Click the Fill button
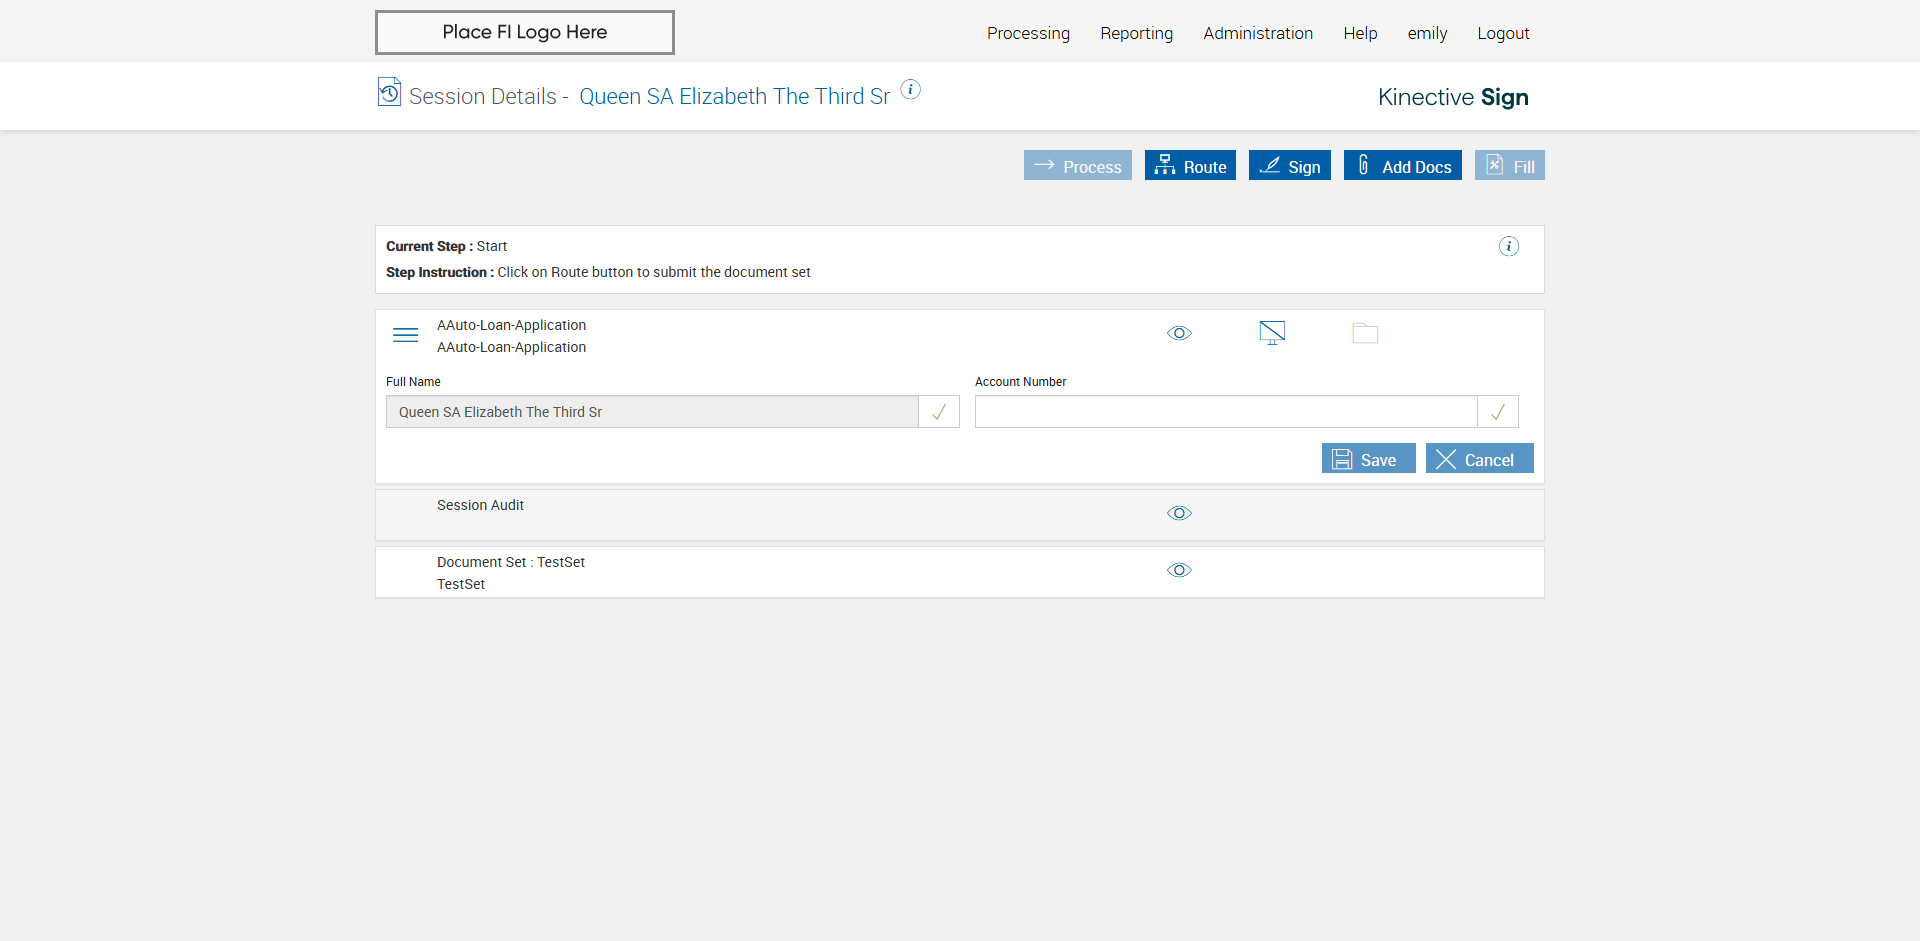Viewport: 1920px width, 941px height. (x=1510, y=165)
